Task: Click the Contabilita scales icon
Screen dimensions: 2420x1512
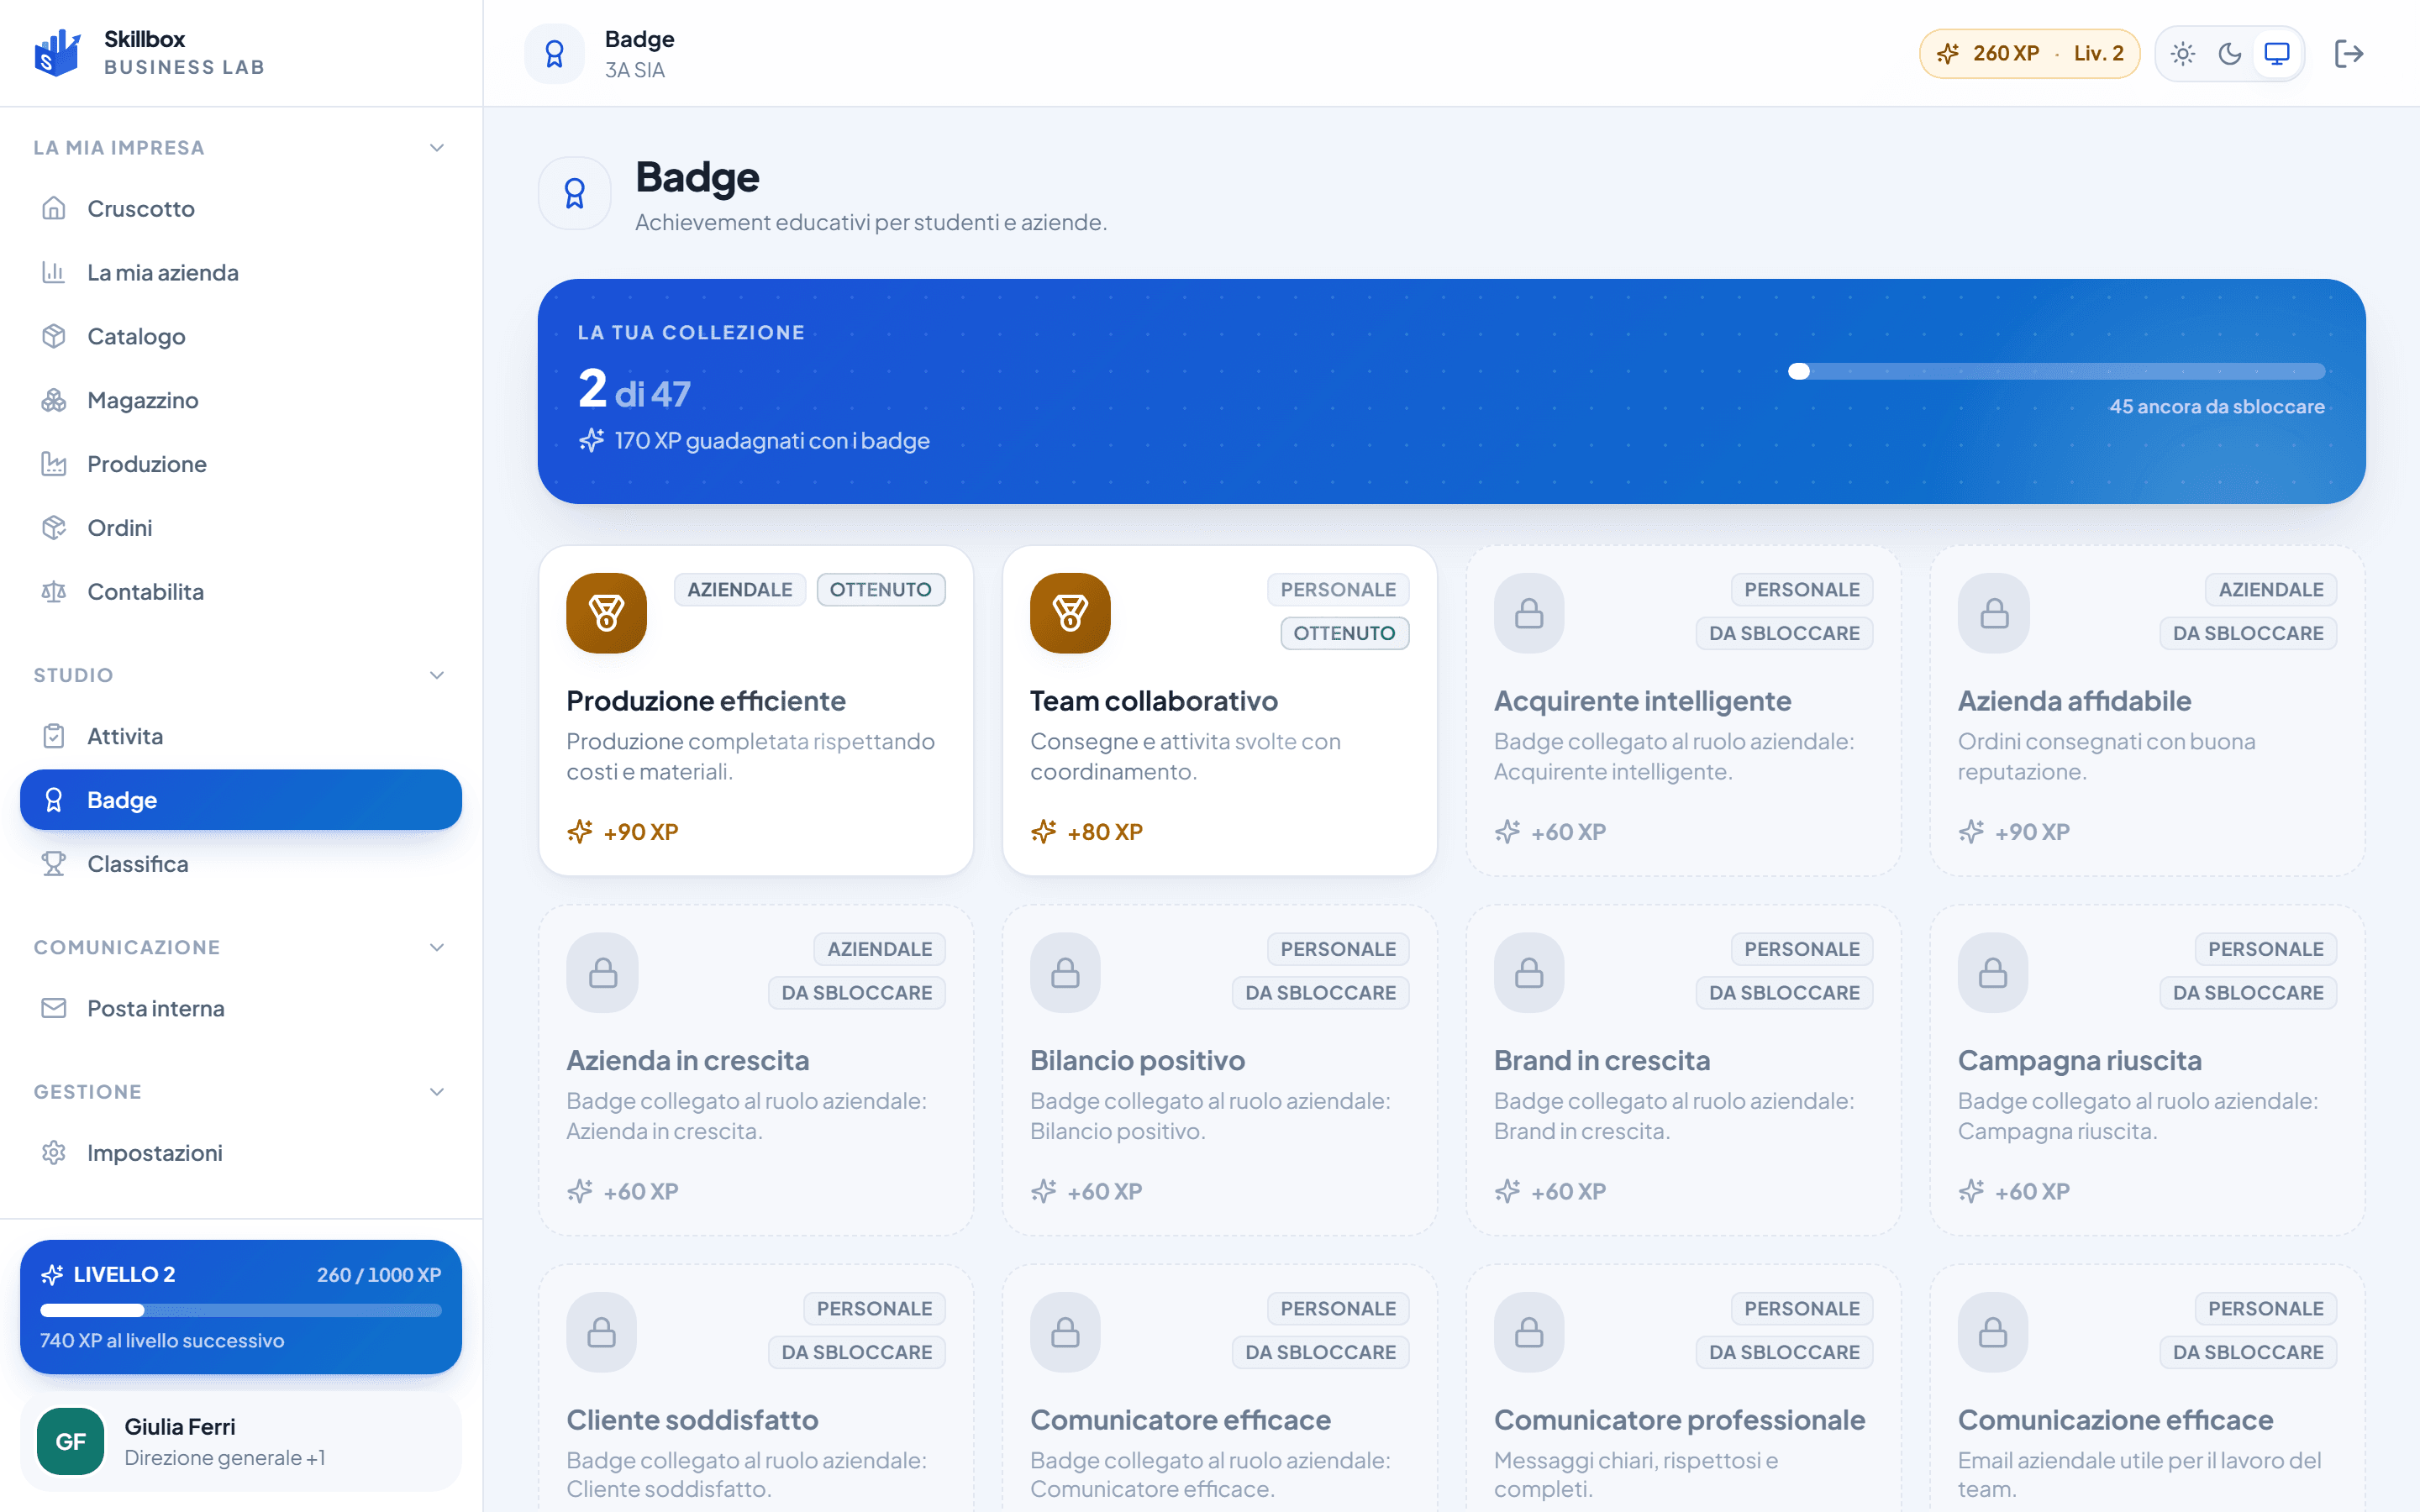Action: (54, 592)
